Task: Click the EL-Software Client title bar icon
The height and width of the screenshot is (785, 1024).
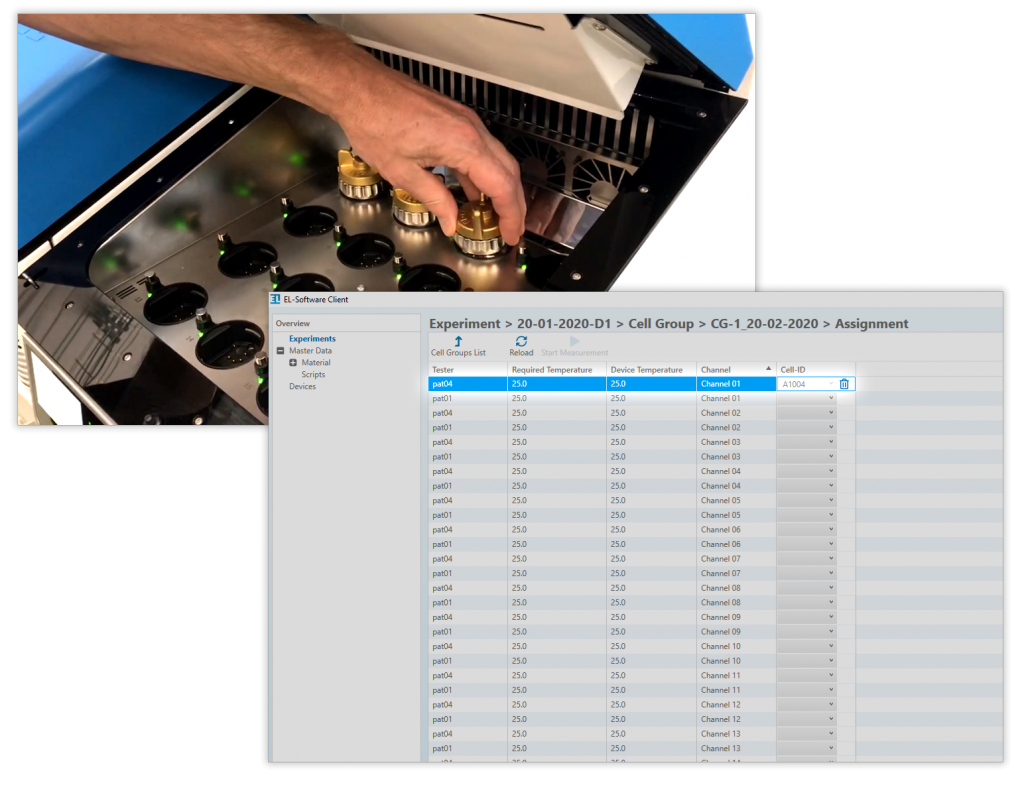Action: point(276,297)
